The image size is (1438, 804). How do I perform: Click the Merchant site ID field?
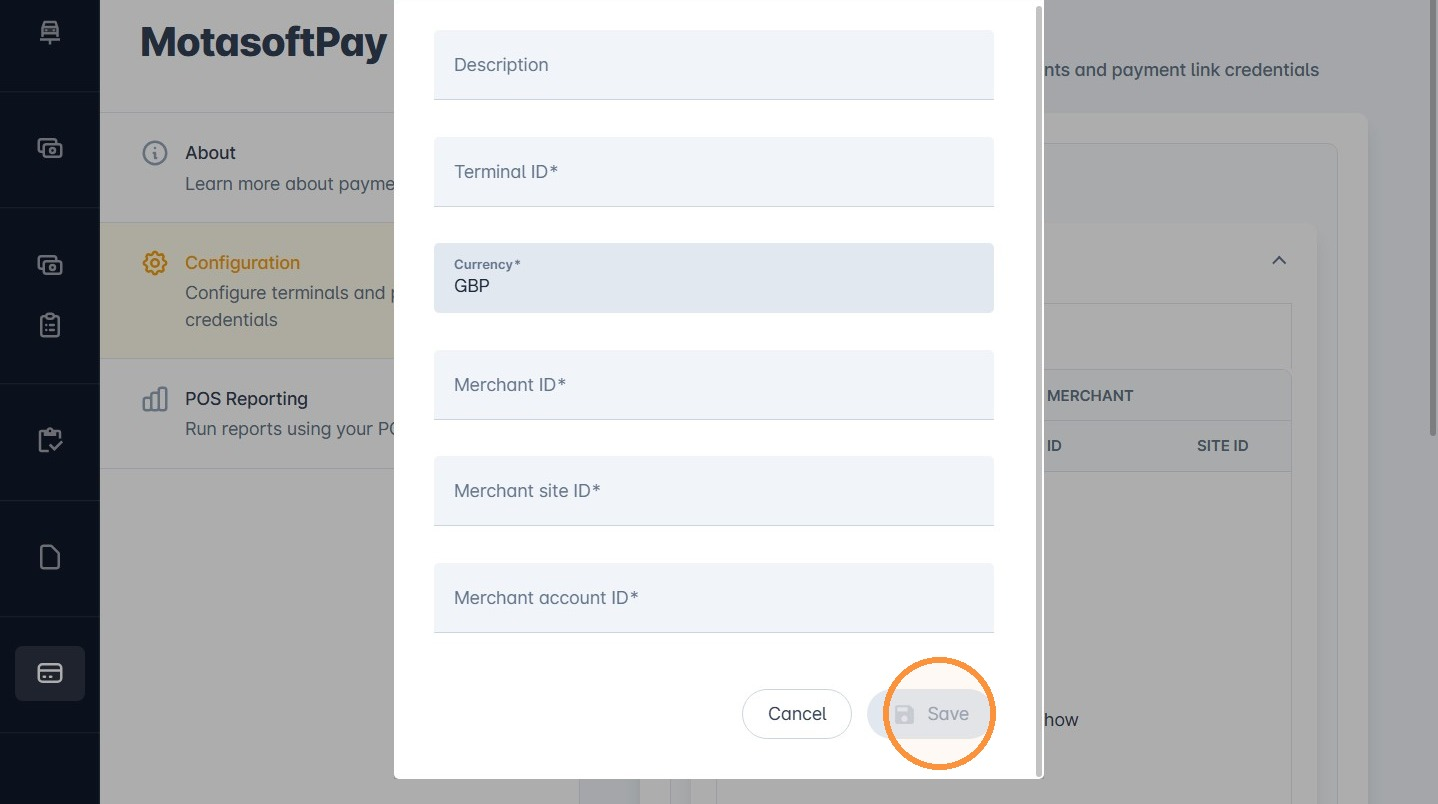coord(714,491)
